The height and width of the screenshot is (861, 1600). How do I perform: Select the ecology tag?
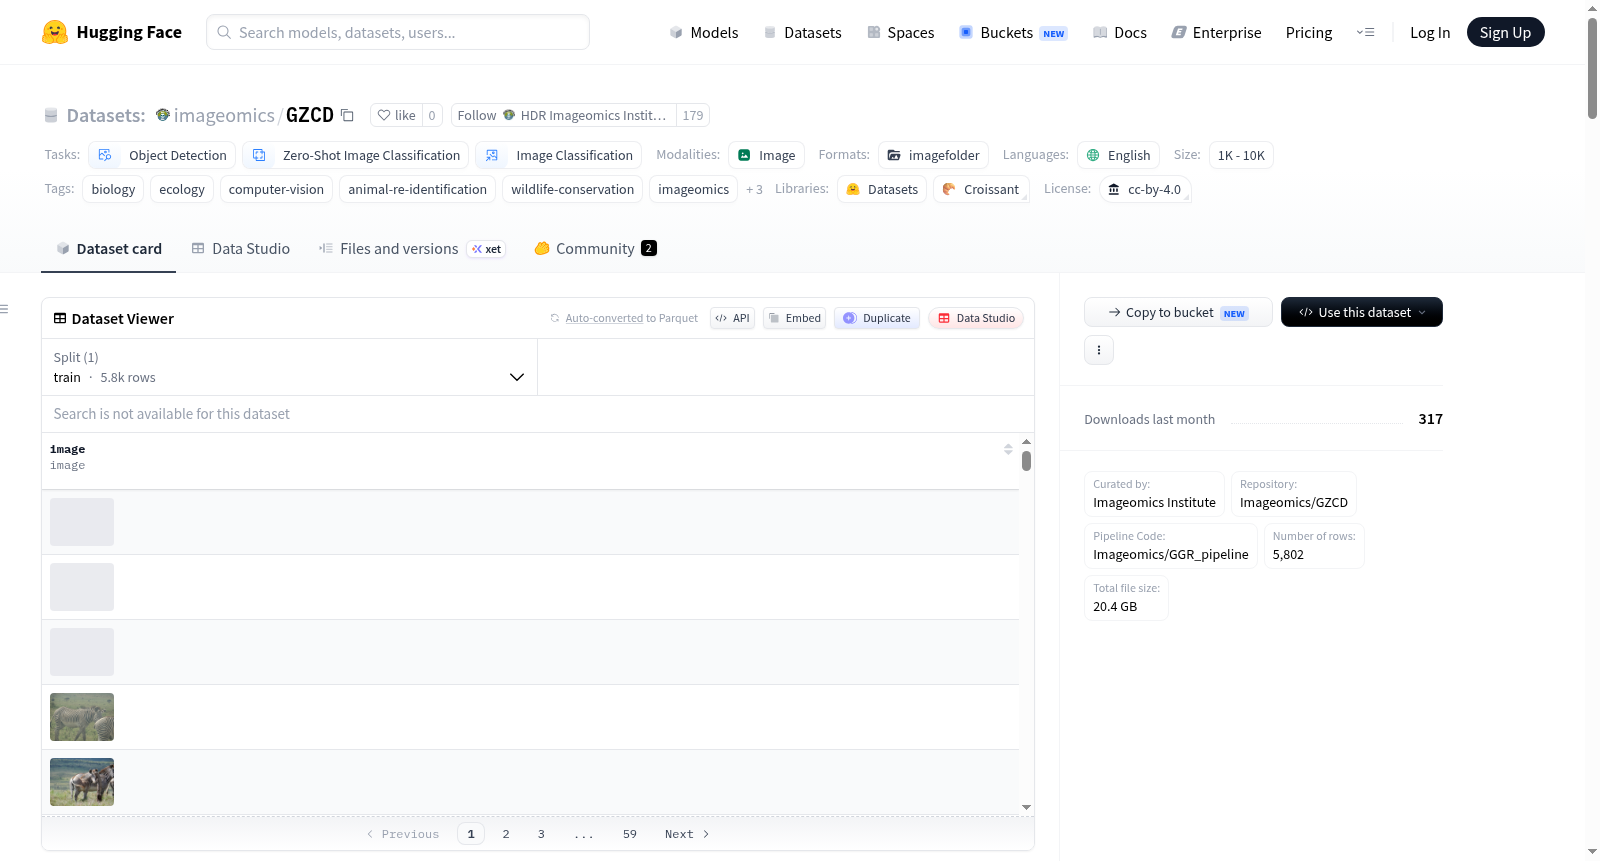pos(182,189)
